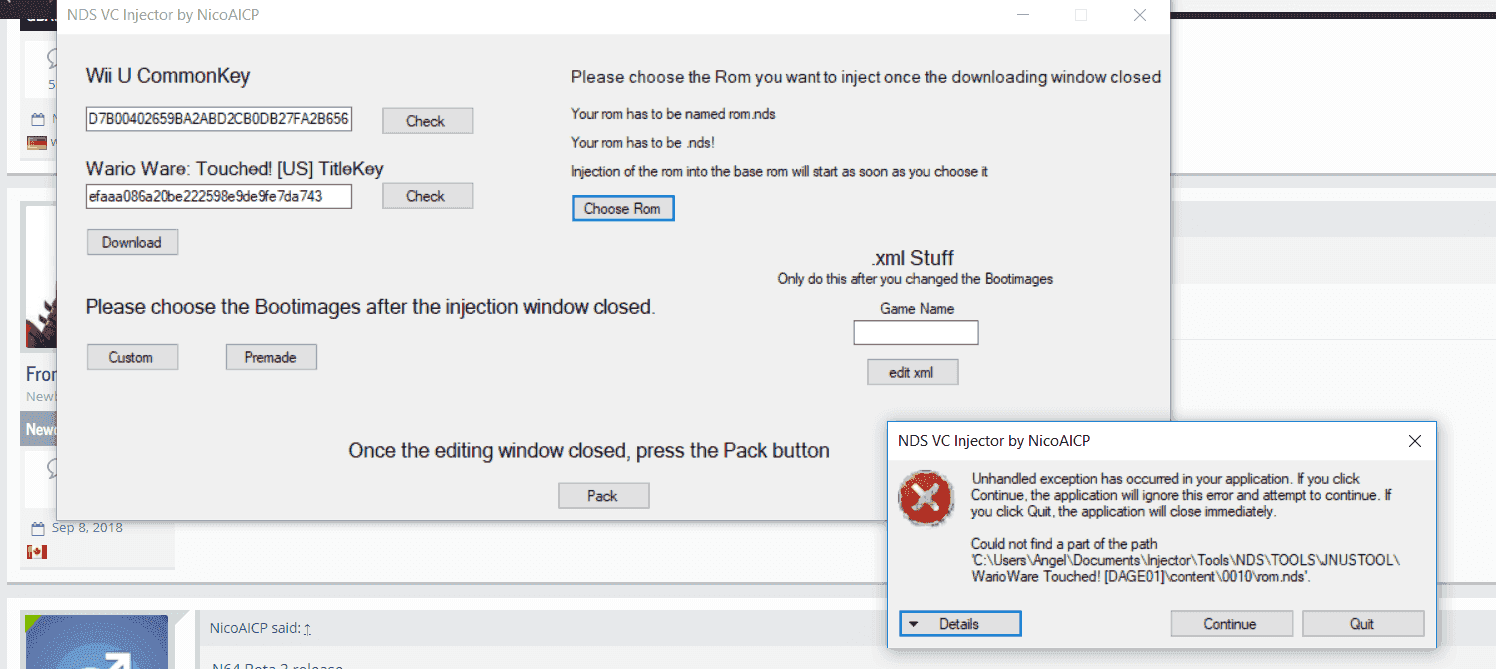Click Continue in the exception dialog
Screen dimensions: 1496x669
[x=1230, y=624]
